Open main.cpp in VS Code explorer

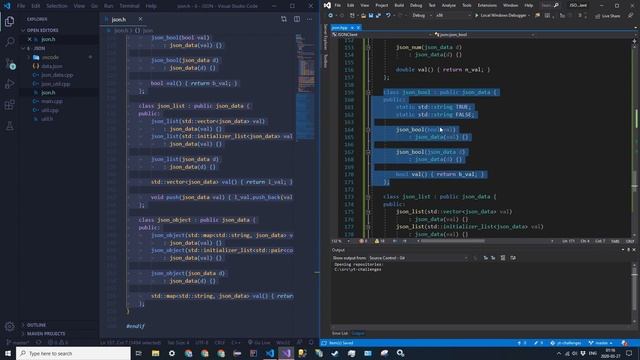pyautogui.click(x=52, y=101)
